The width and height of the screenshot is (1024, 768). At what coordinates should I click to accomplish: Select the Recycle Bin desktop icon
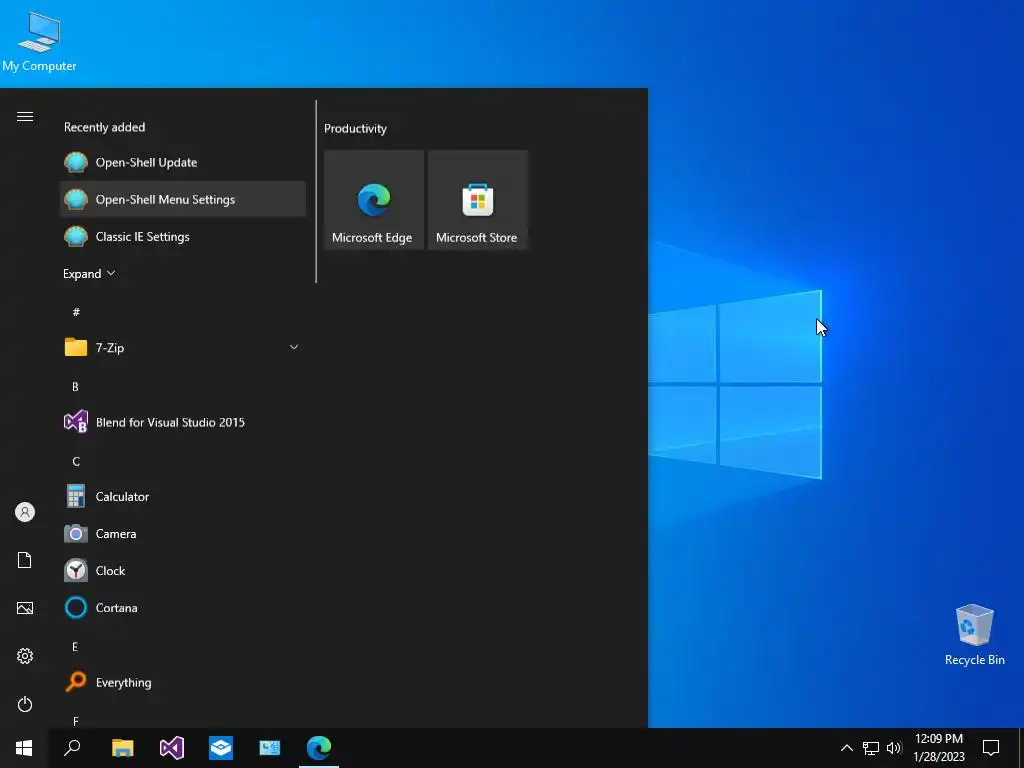(x=974, y=635)
